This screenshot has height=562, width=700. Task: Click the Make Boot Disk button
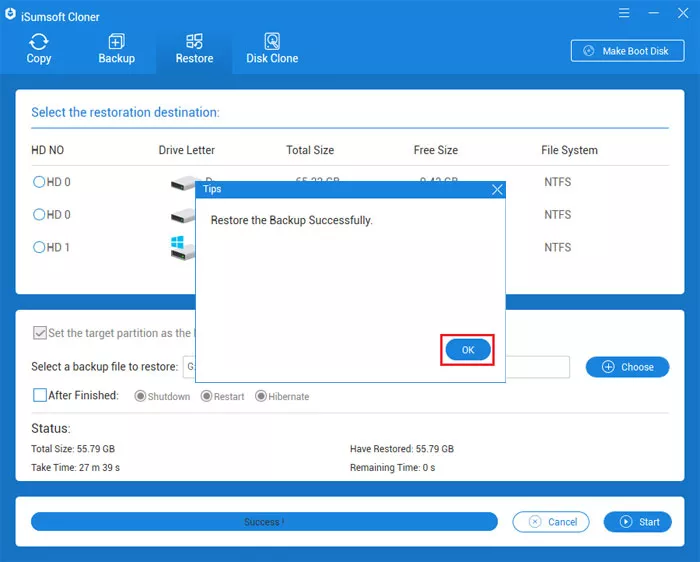(627, 51)
